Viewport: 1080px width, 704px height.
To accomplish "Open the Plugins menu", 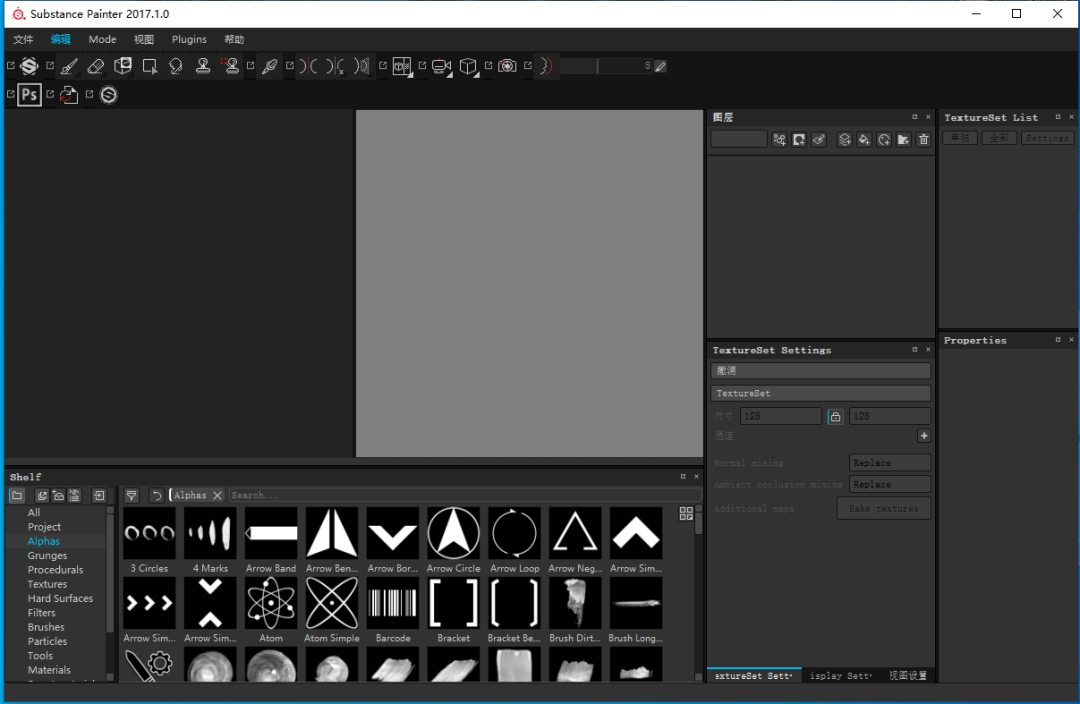I will point(189,39).
